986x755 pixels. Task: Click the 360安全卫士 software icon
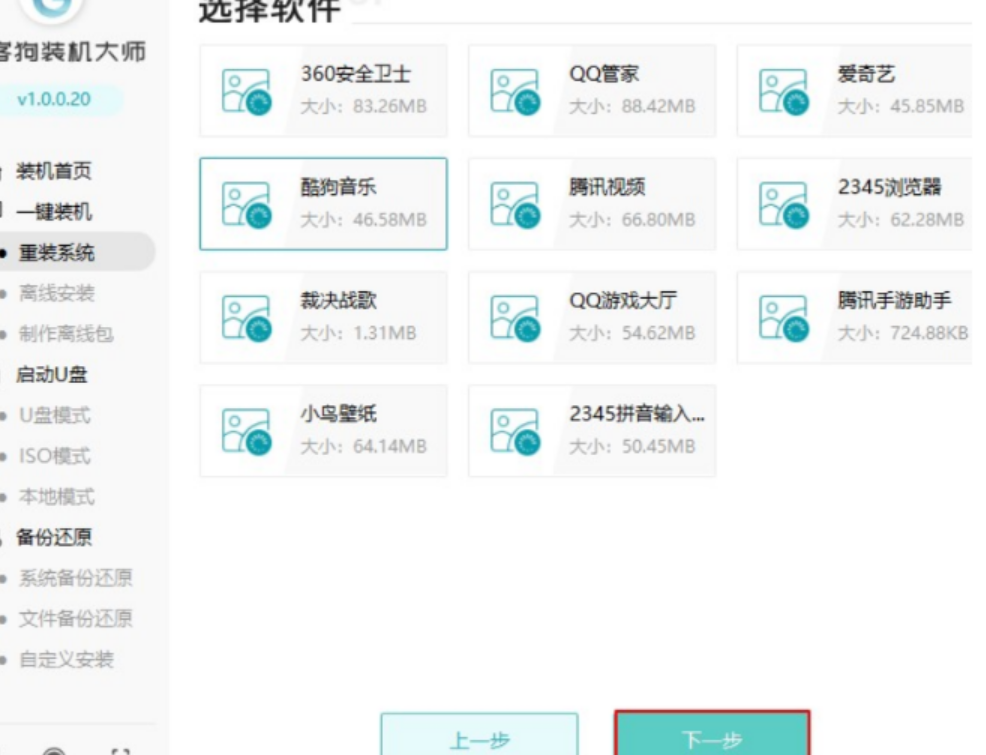point(246,92)
